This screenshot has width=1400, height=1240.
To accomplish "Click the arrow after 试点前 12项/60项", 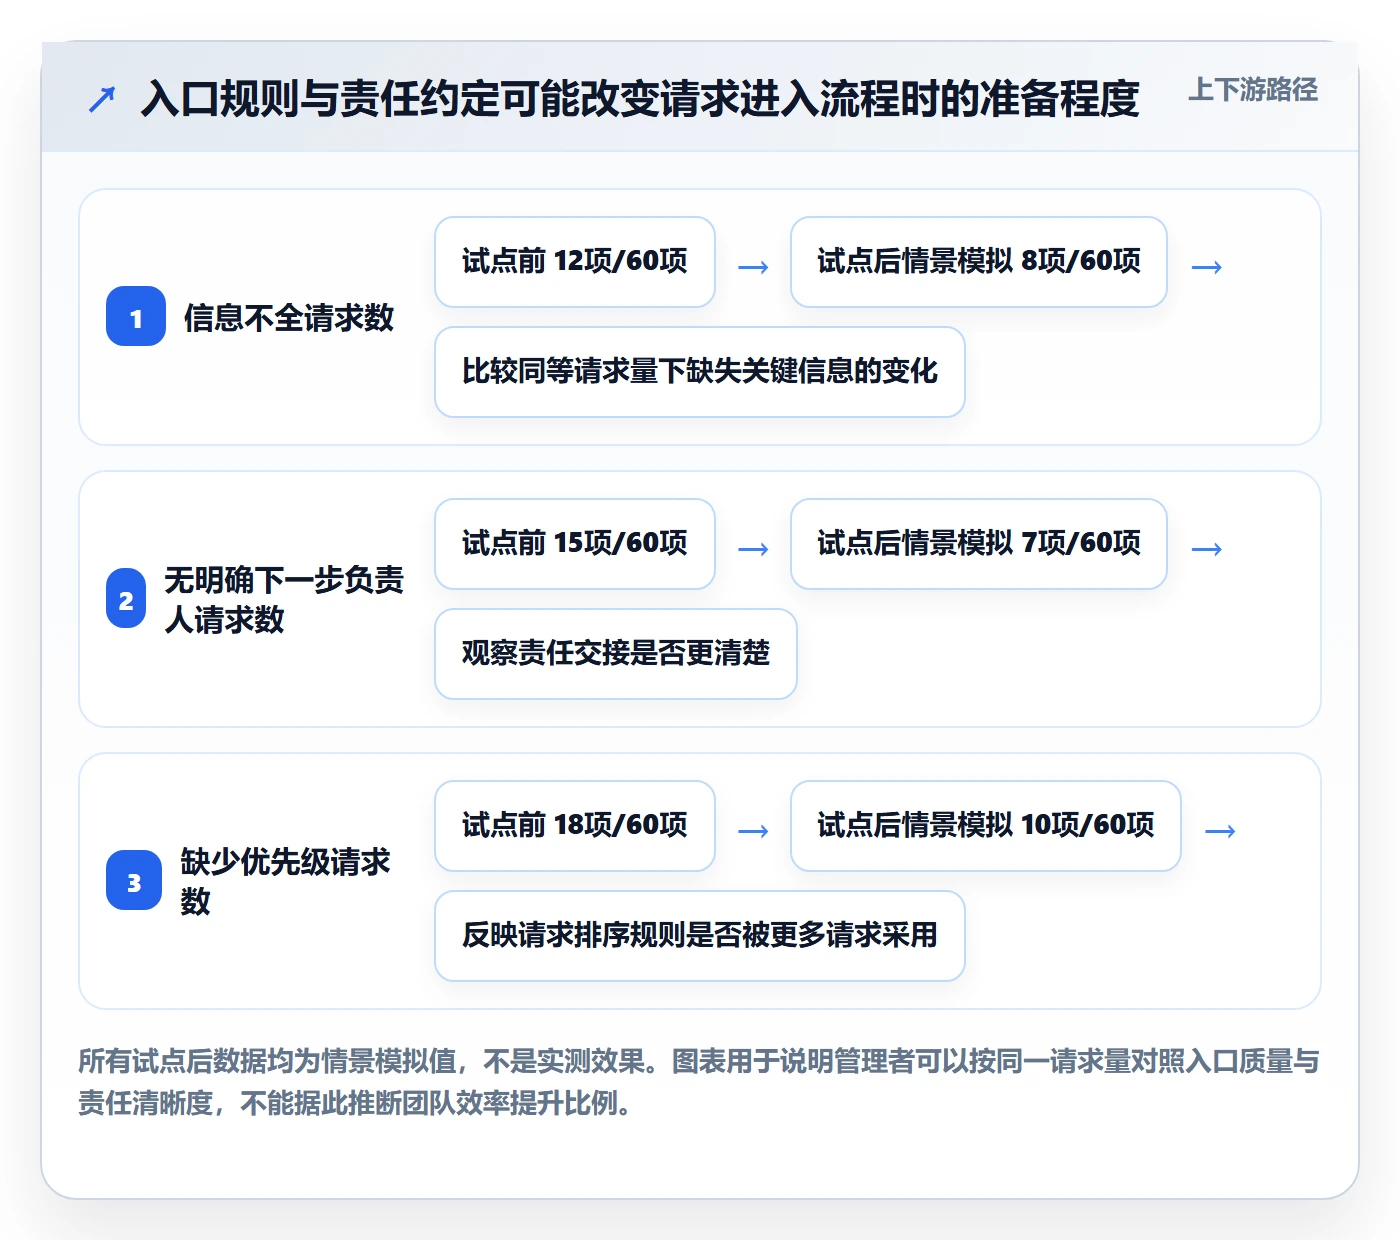I will tap(753, 267).
